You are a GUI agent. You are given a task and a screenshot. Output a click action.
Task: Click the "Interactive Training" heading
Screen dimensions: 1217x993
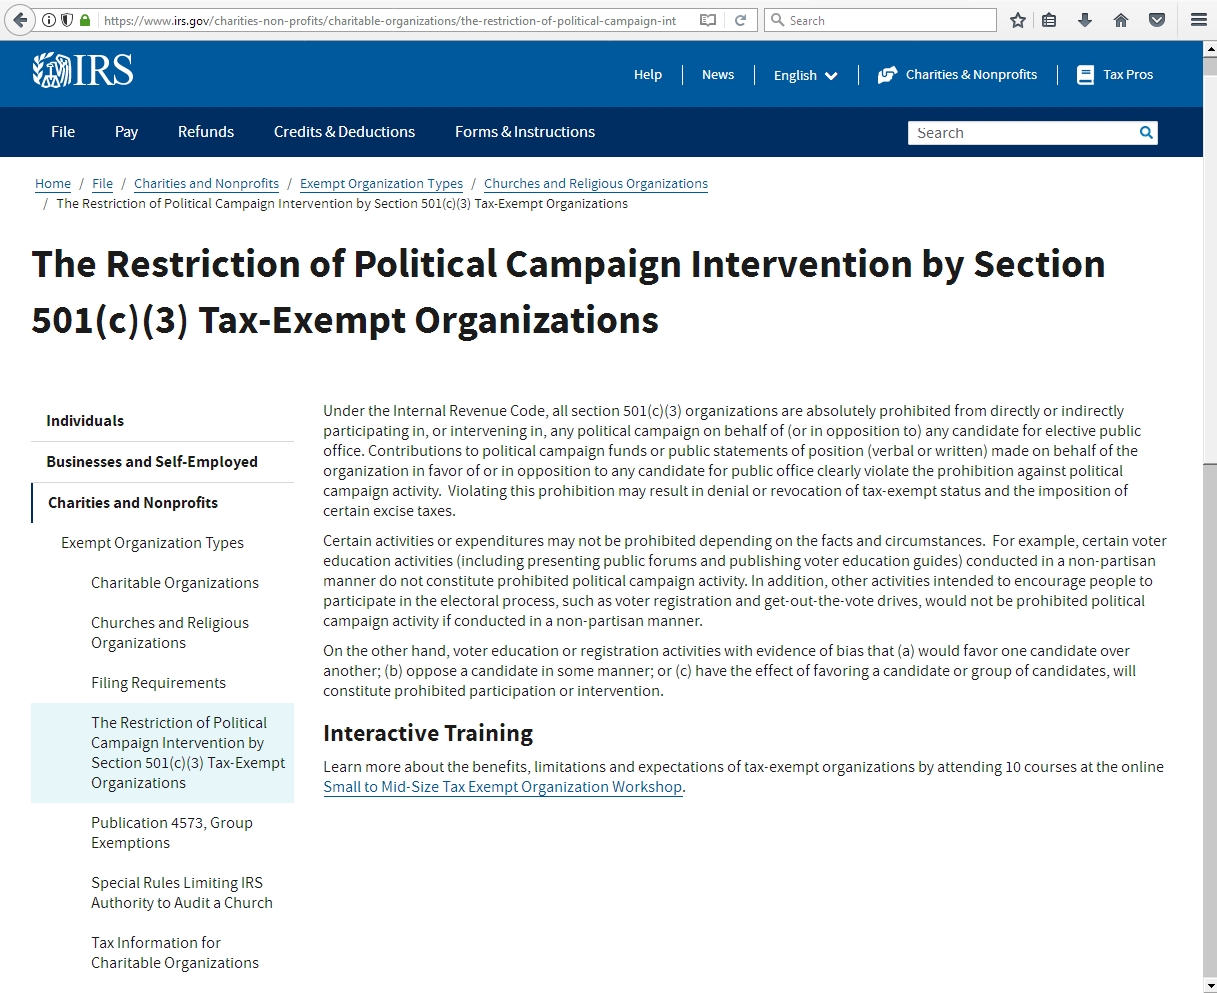[428, 734]
